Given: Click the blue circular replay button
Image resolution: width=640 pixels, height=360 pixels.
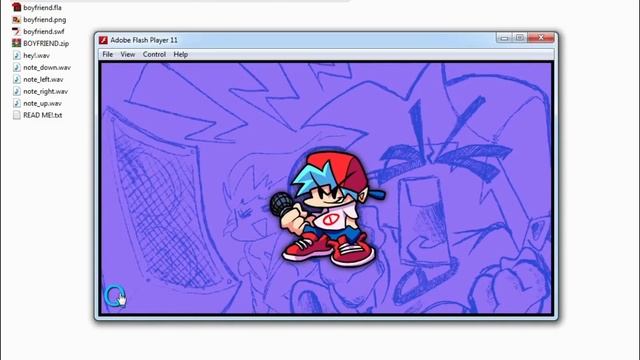Looking at the screenshot, I should 114,296.
